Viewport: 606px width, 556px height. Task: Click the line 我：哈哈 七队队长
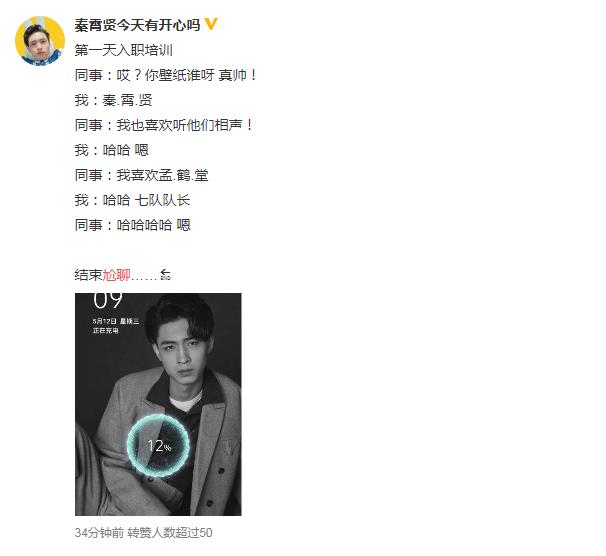coord(133,200)
